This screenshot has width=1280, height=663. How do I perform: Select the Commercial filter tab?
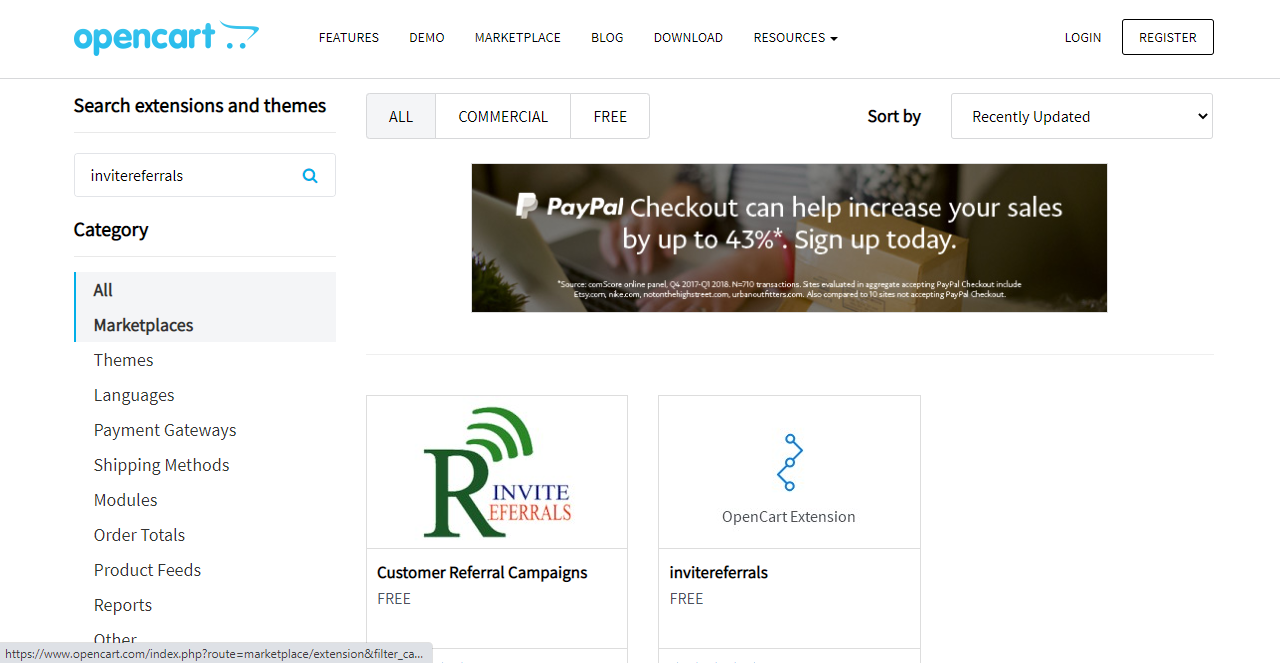503,116
